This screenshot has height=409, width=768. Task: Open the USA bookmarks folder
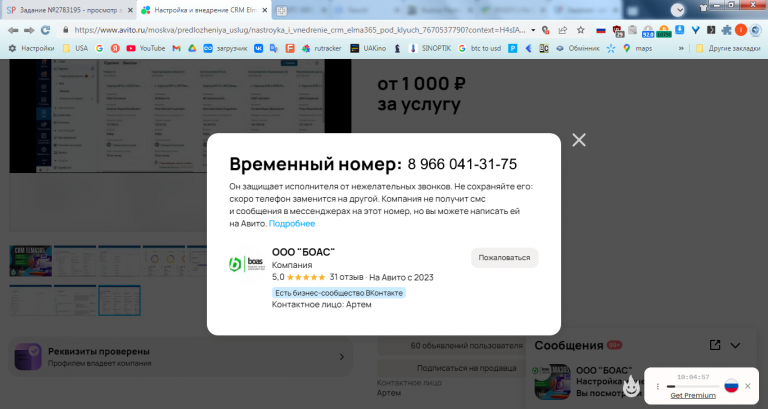75,48
